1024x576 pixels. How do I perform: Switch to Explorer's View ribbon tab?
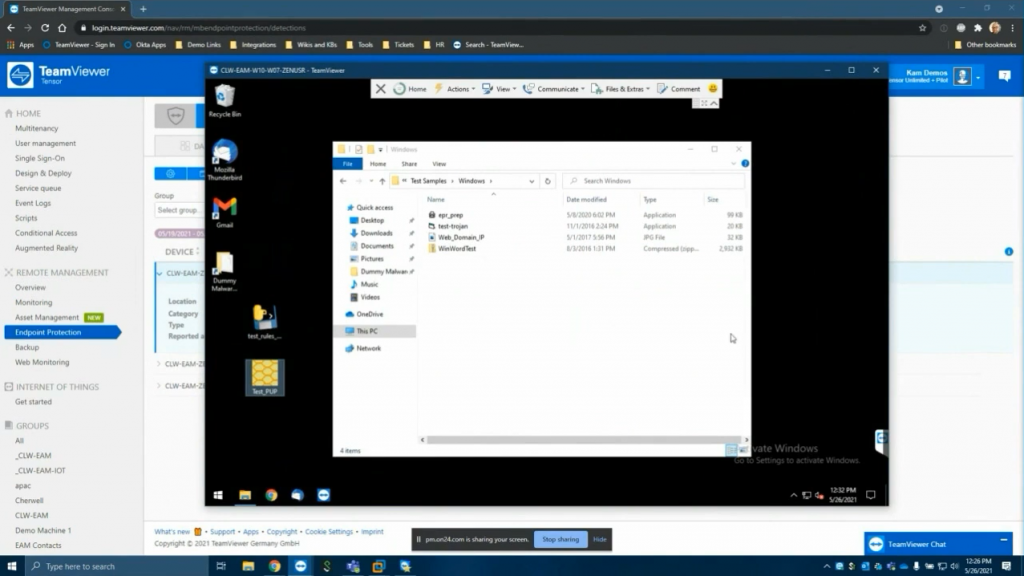pyautogui.click(x=440, y=164)
